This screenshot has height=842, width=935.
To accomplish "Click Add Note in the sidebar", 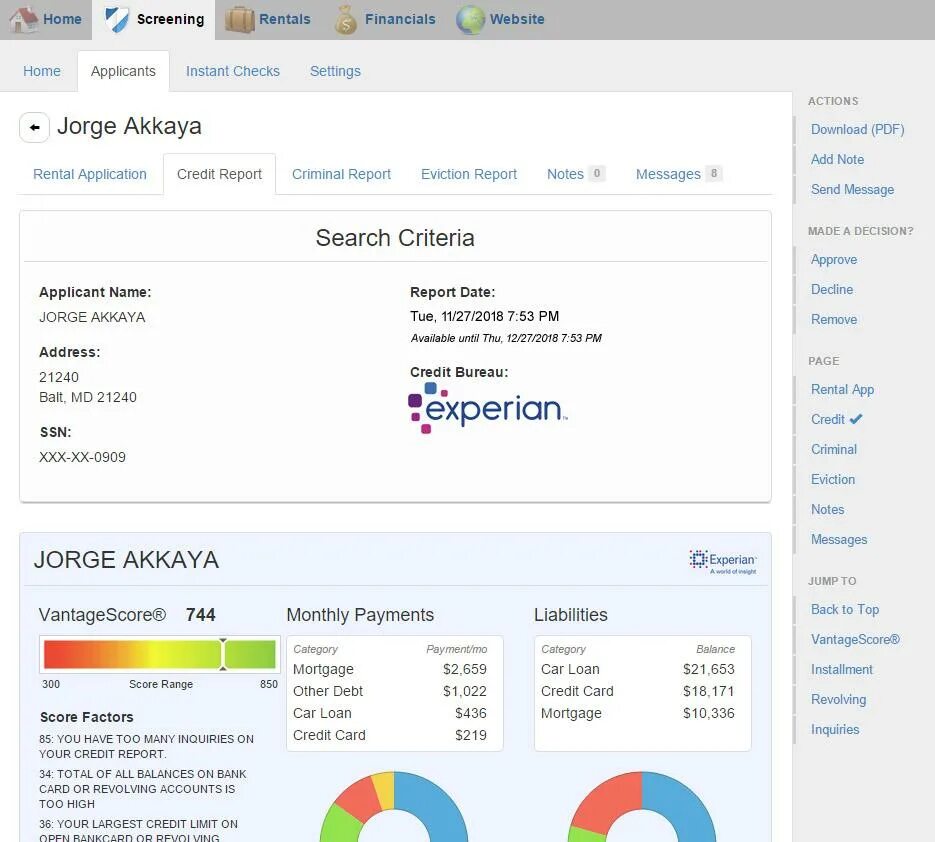I will tap(837, 159).
